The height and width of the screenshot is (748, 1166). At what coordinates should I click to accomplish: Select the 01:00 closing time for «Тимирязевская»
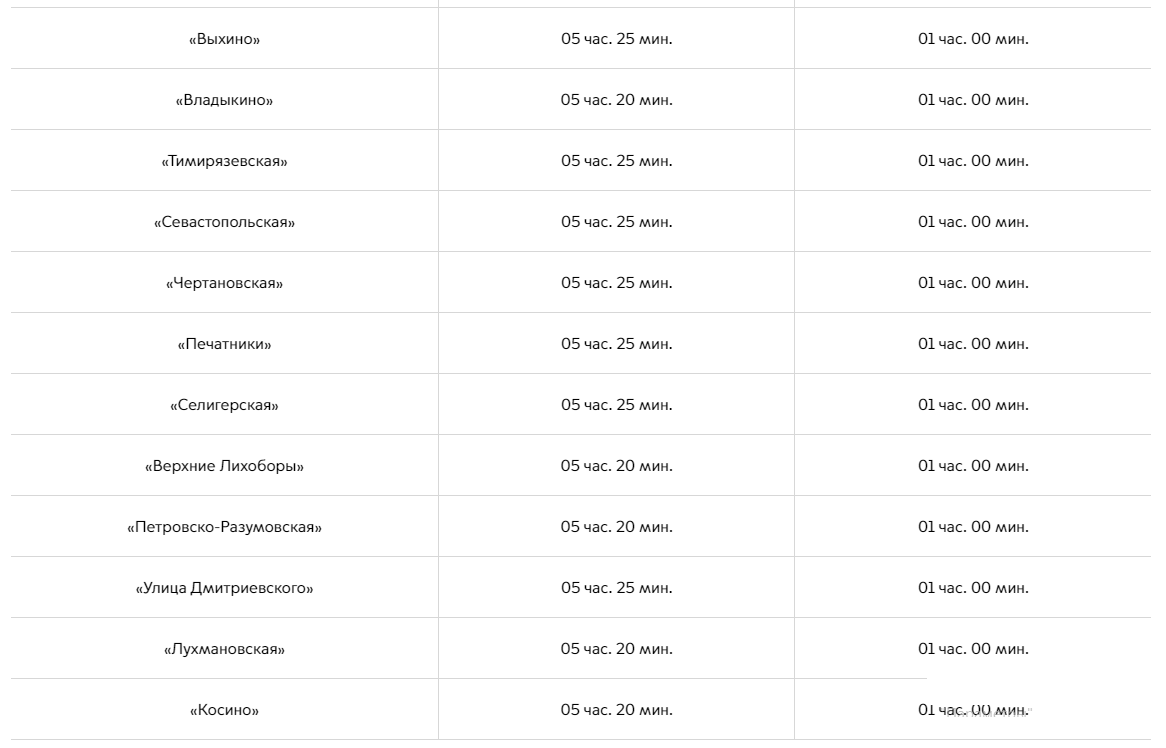[973, 161]
